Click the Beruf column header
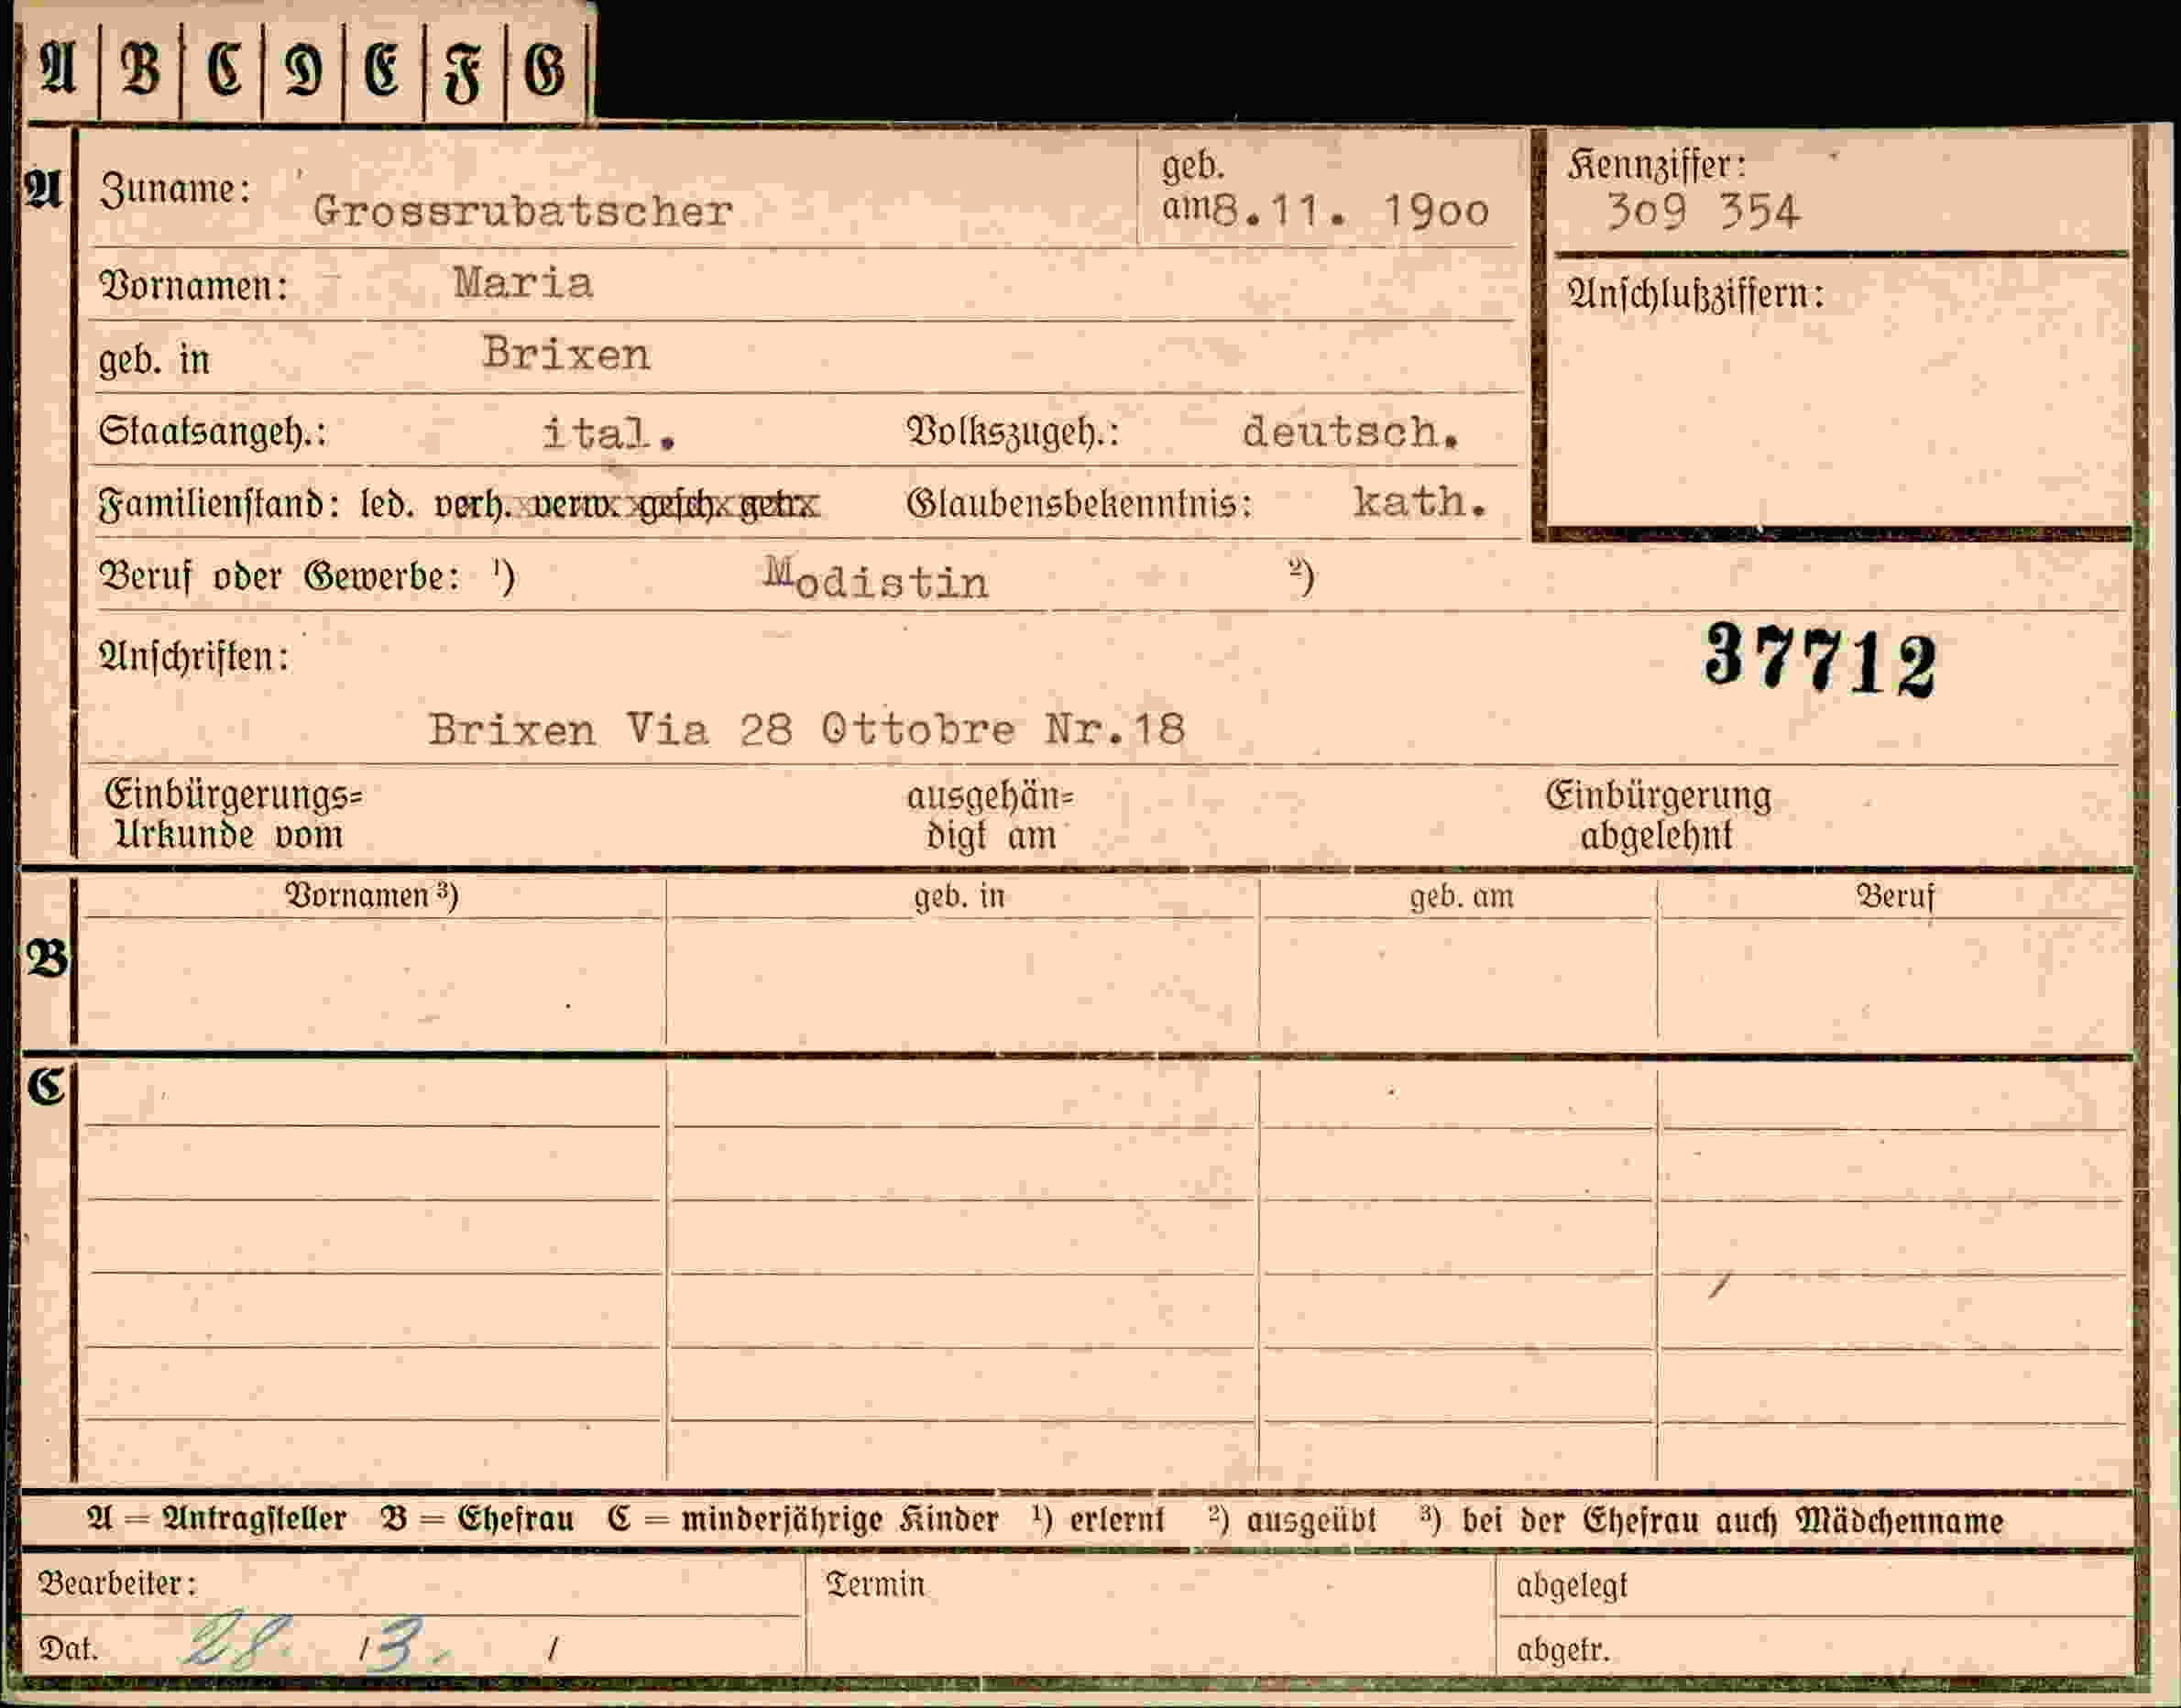 (1895, 896)
